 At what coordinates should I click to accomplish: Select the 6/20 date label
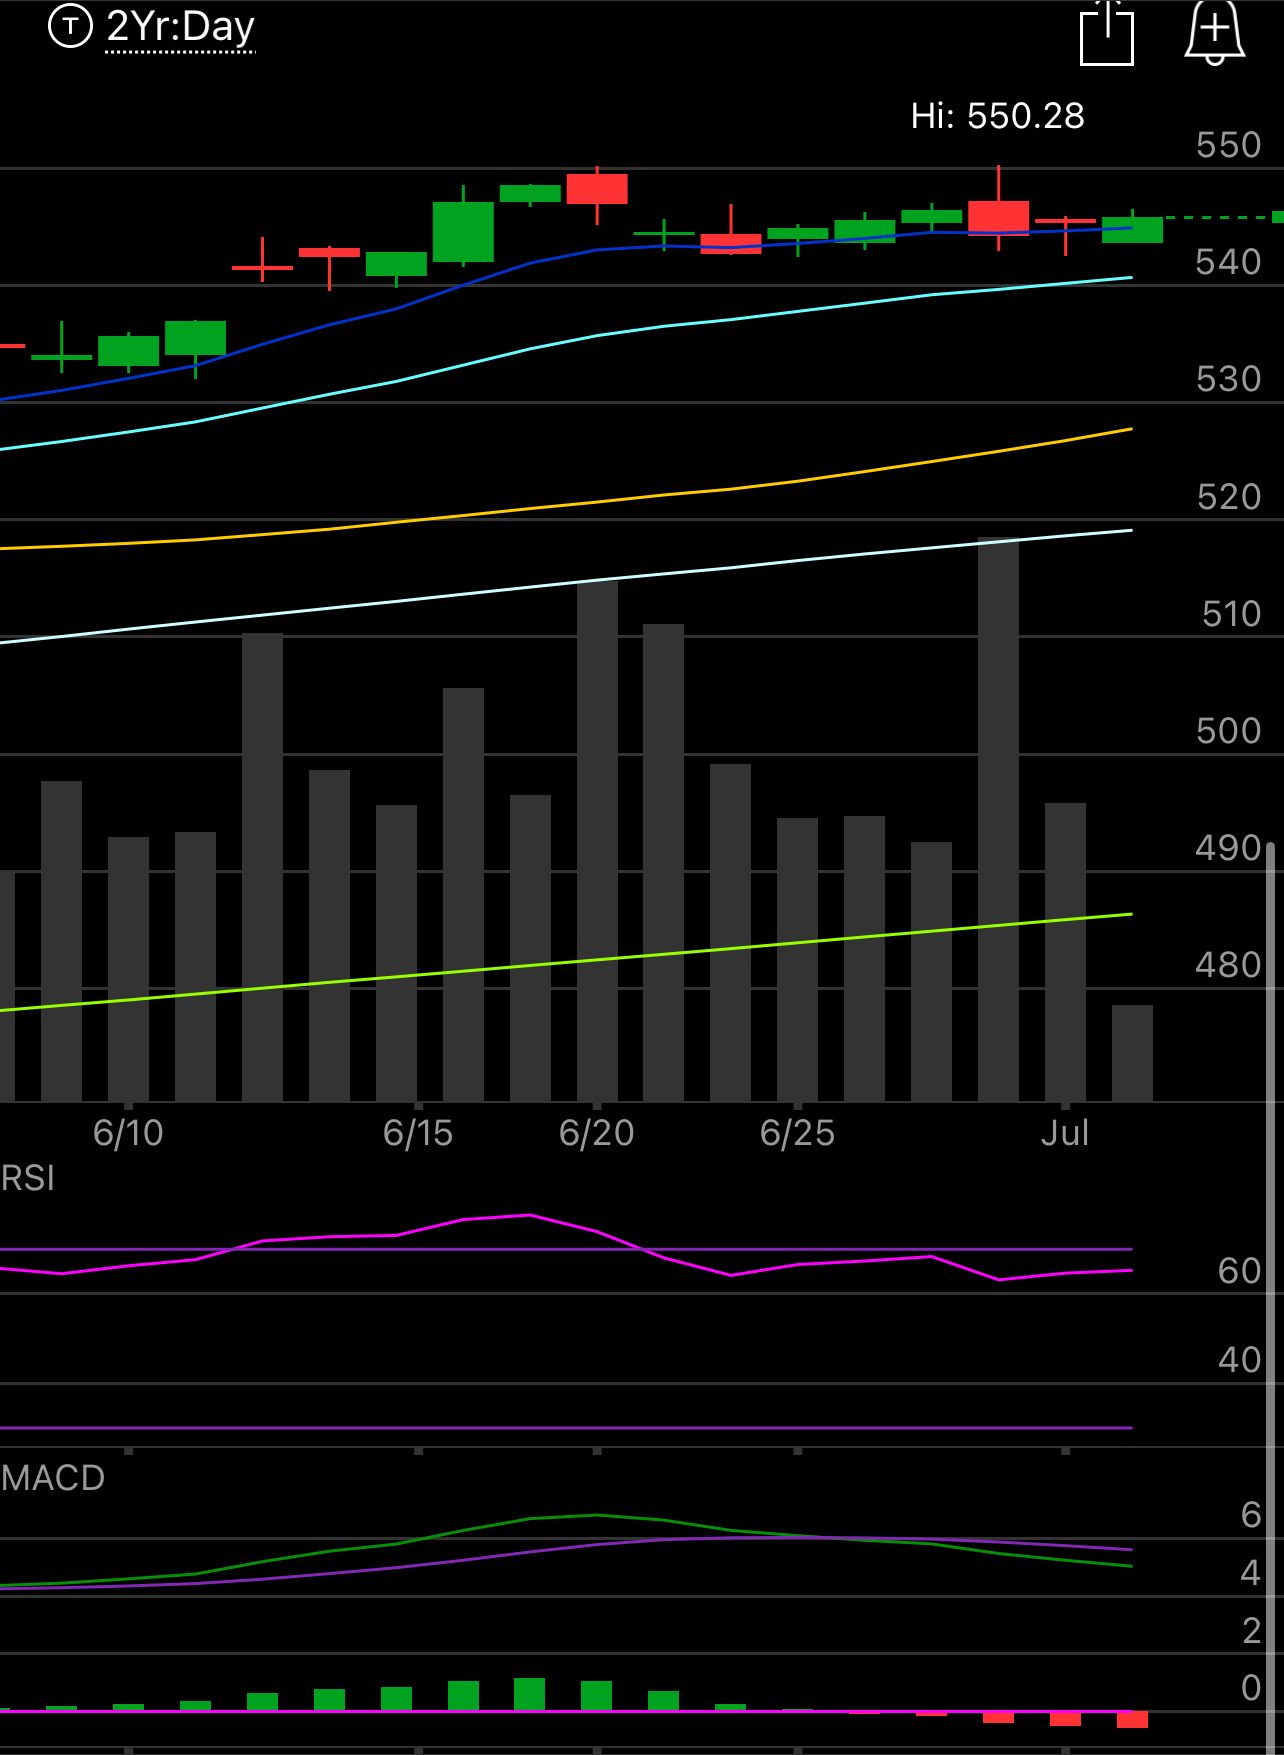[x=597, y=1133]
